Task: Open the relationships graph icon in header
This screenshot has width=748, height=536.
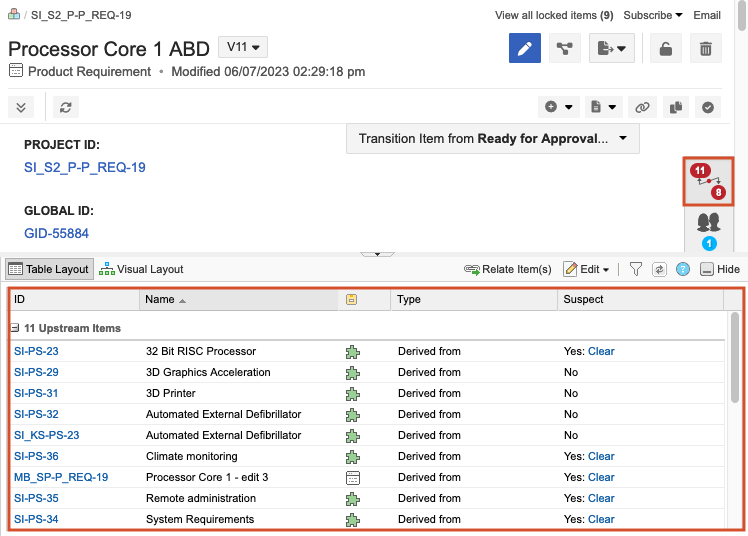Action: point(565,49)
